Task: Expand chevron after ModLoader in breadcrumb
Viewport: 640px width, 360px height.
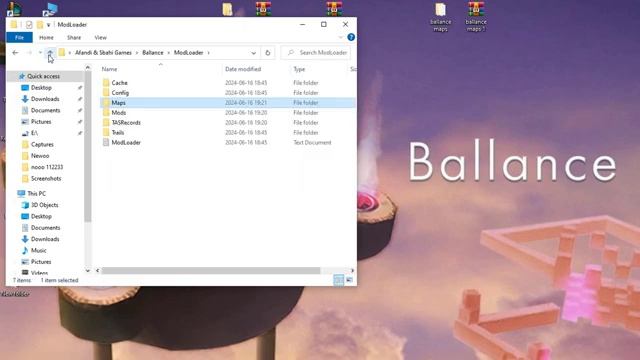Action: pyautogui.click(x=208, y=53)
